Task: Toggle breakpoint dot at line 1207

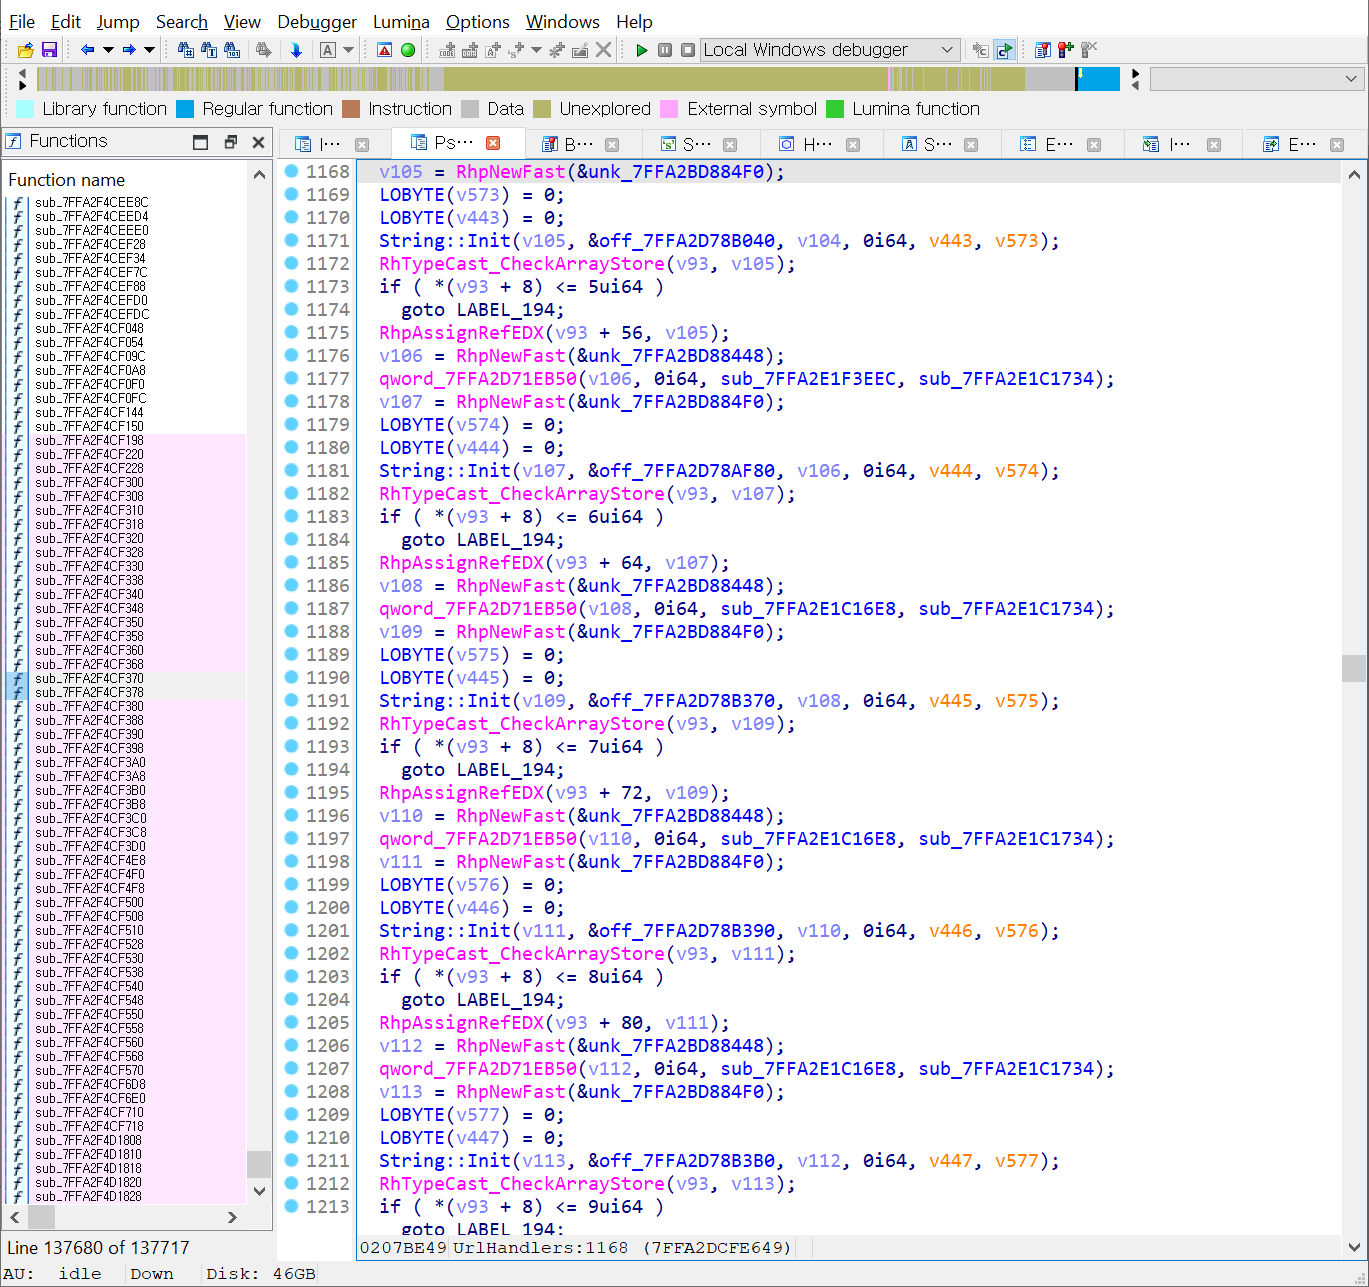Action: point(292,1068)
